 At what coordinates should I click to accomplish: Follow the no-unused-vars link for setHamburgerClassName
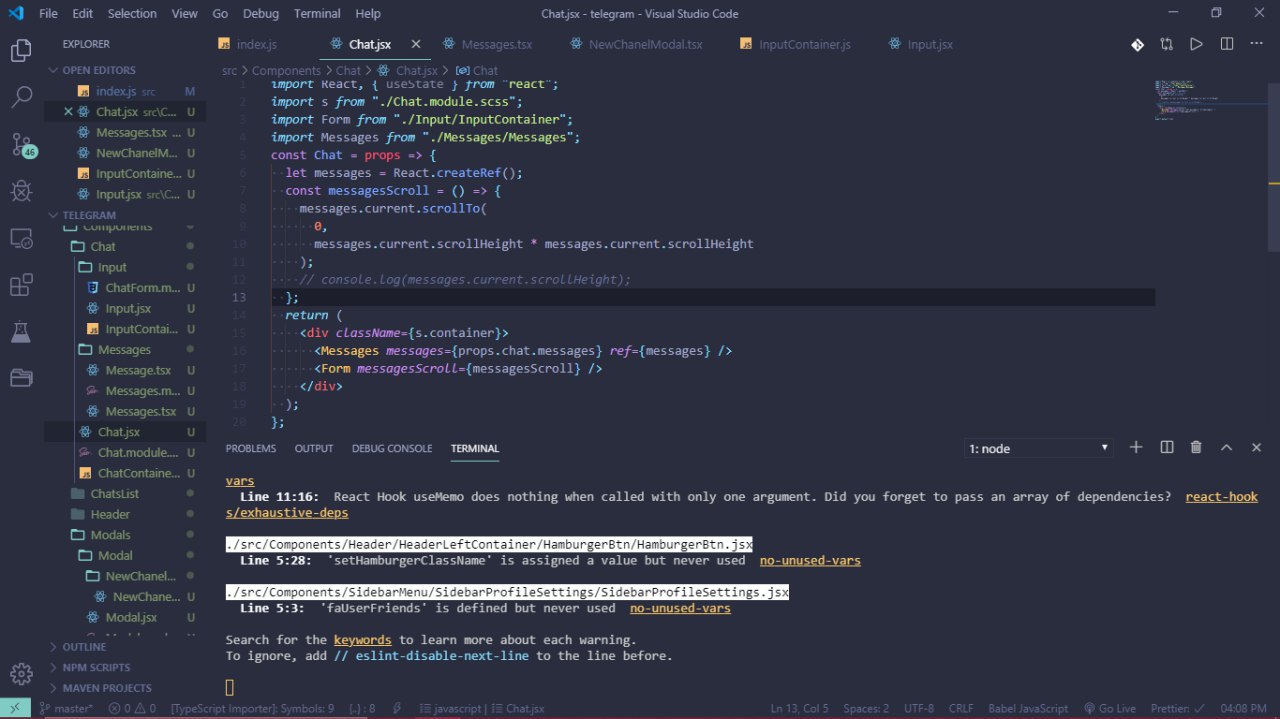click(x=810, y=560)
